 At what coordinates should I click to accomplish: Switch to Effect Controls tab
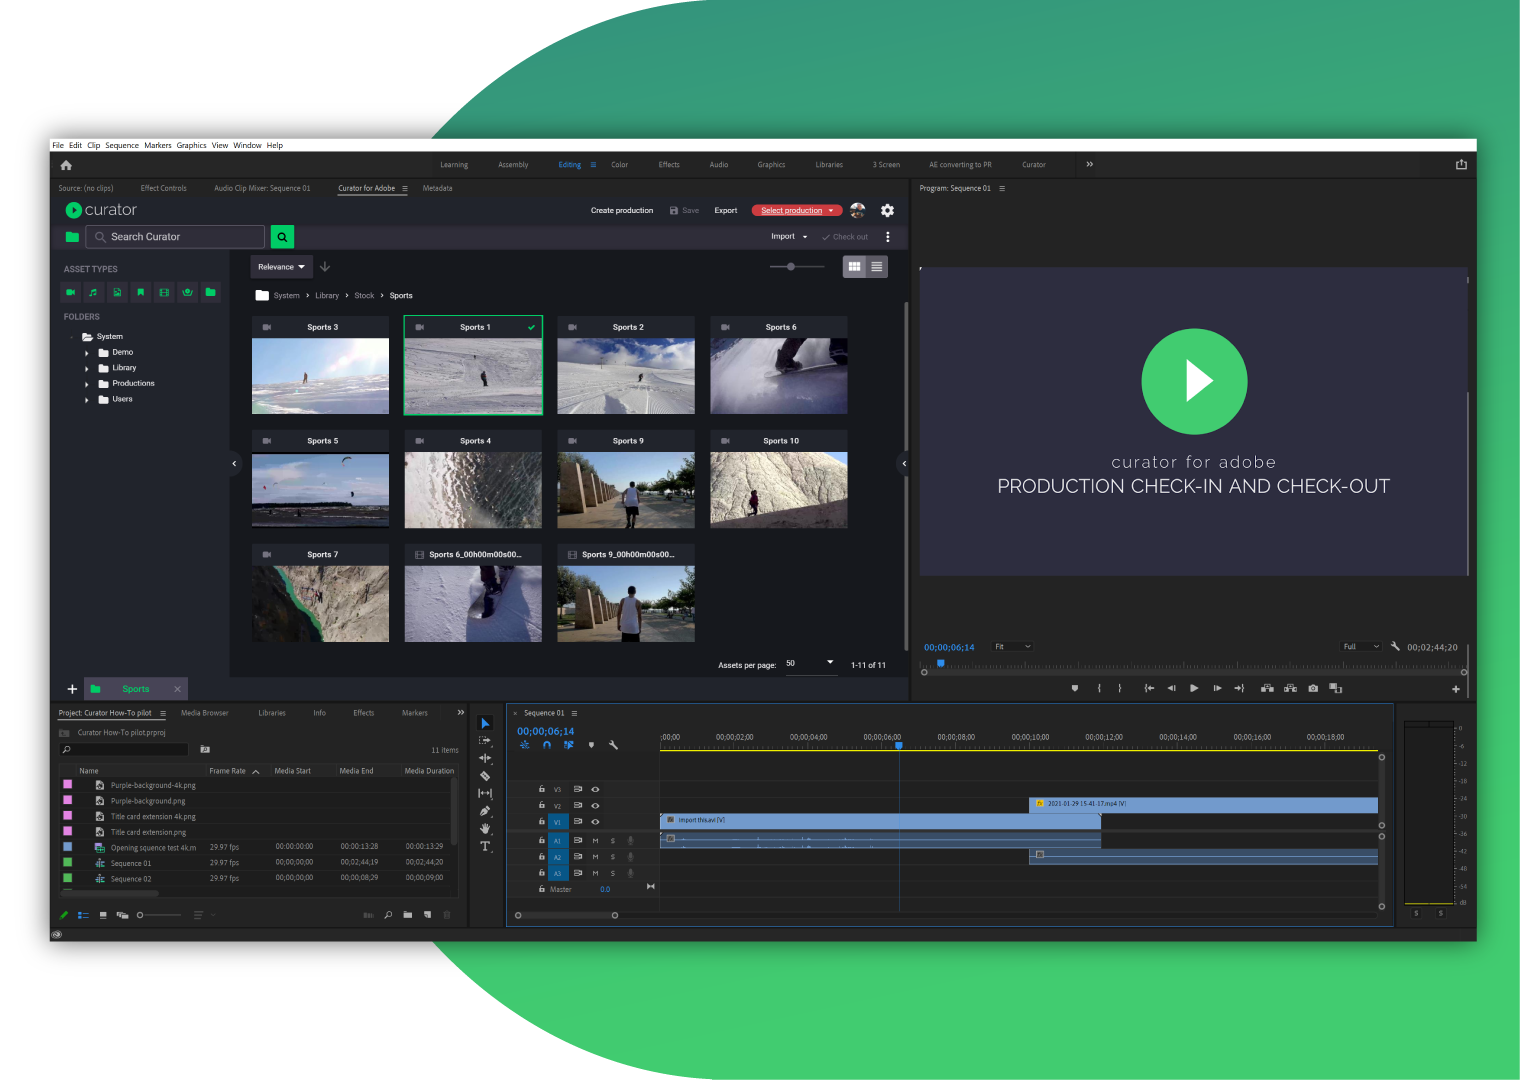[164, 188]
